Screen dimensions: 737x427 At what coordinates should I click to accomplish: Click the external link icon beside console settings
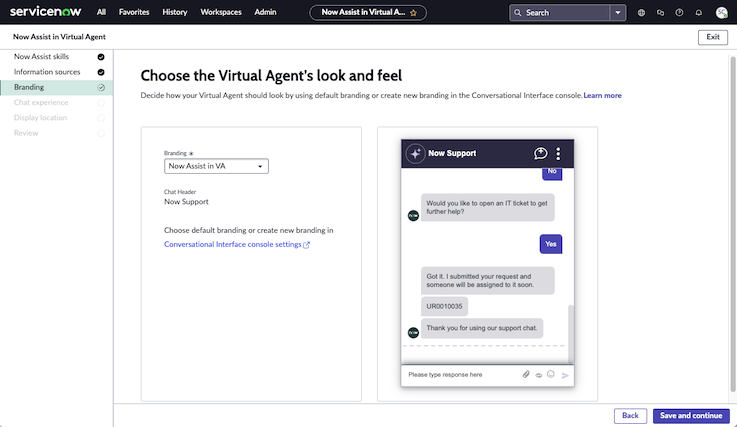pyautogui.click(x=306, y=245)
